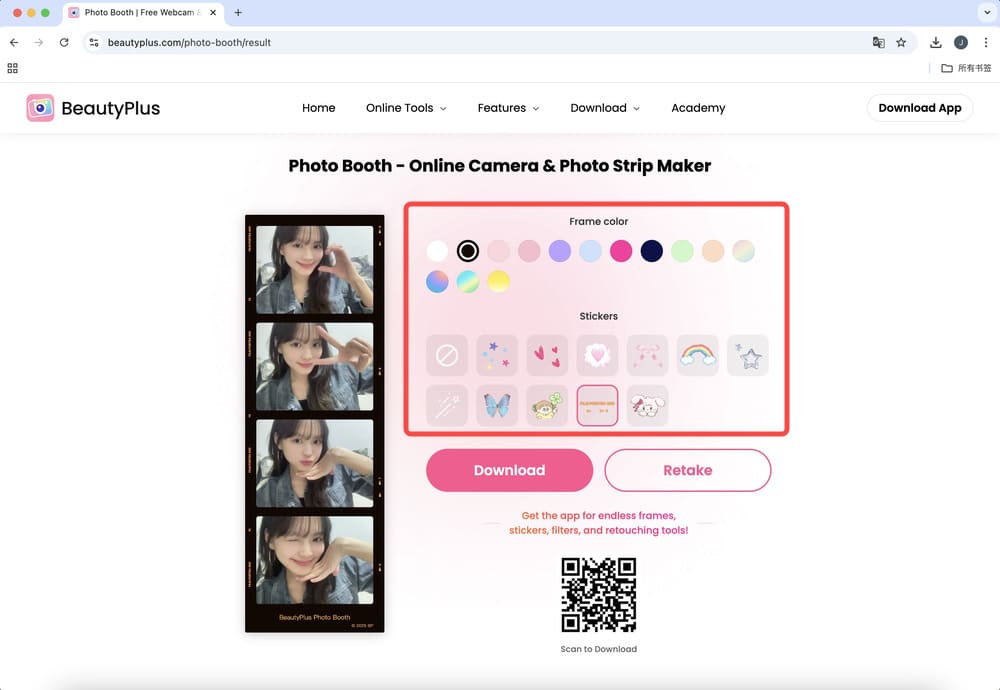1000x690 pixels.
Task: Deselect the currently active film-text sticker
Action: pos(597,405)
